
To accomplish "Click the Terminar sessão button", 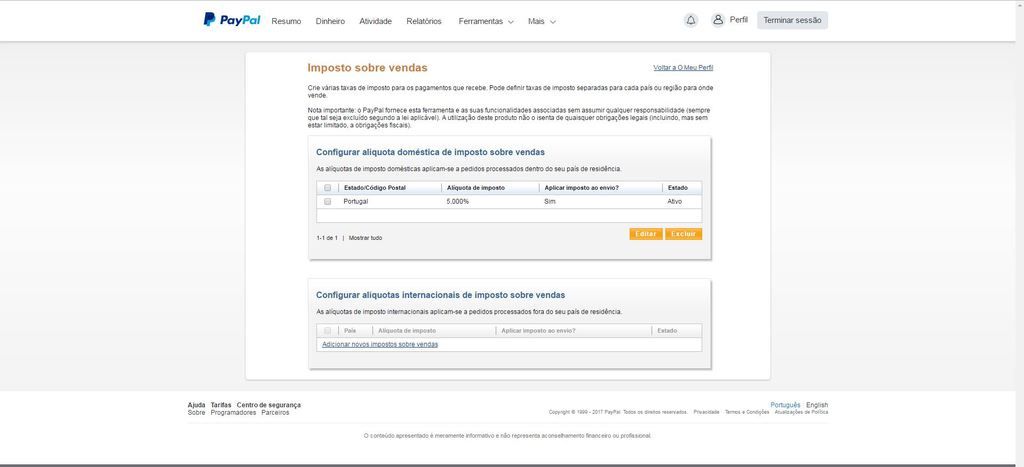I will point(792,20).
